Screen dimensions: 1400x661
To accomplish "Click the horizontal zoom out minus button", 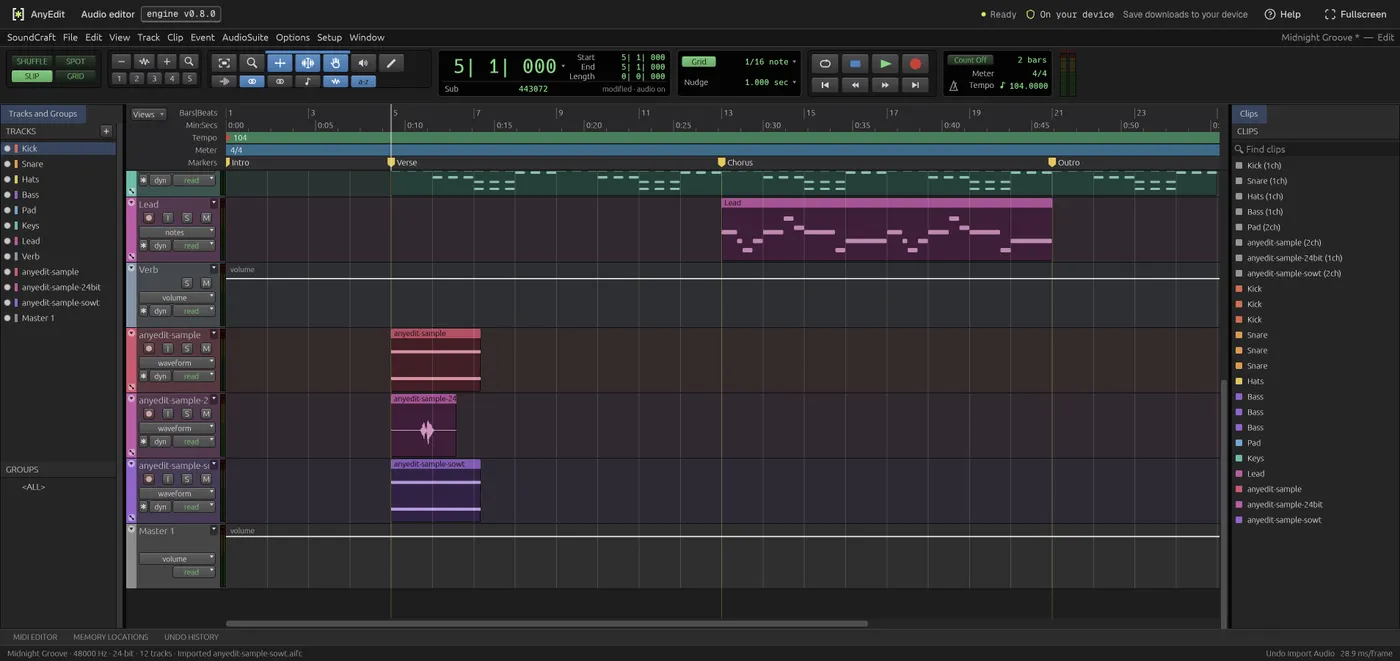I will [122, 62].
